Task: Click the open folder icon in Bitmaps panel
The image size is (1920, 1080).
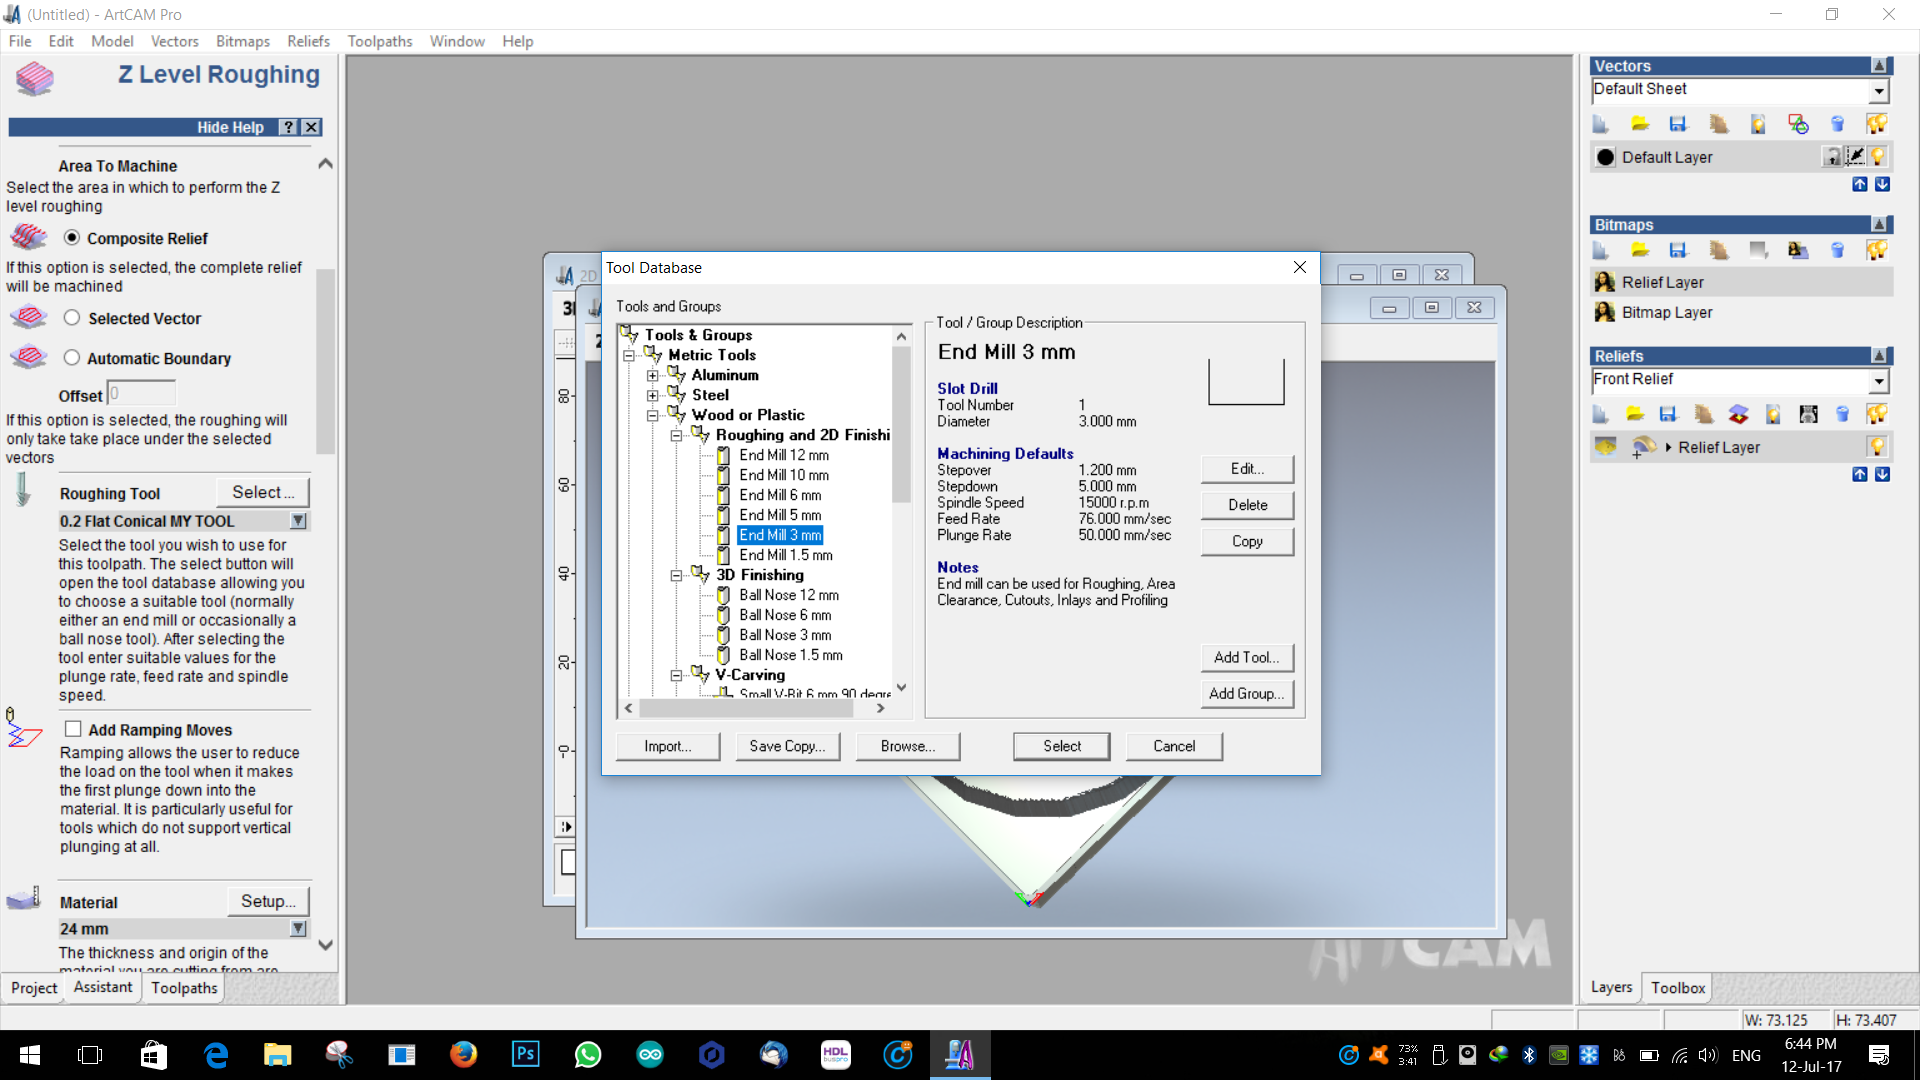Action: [1640, 250]
